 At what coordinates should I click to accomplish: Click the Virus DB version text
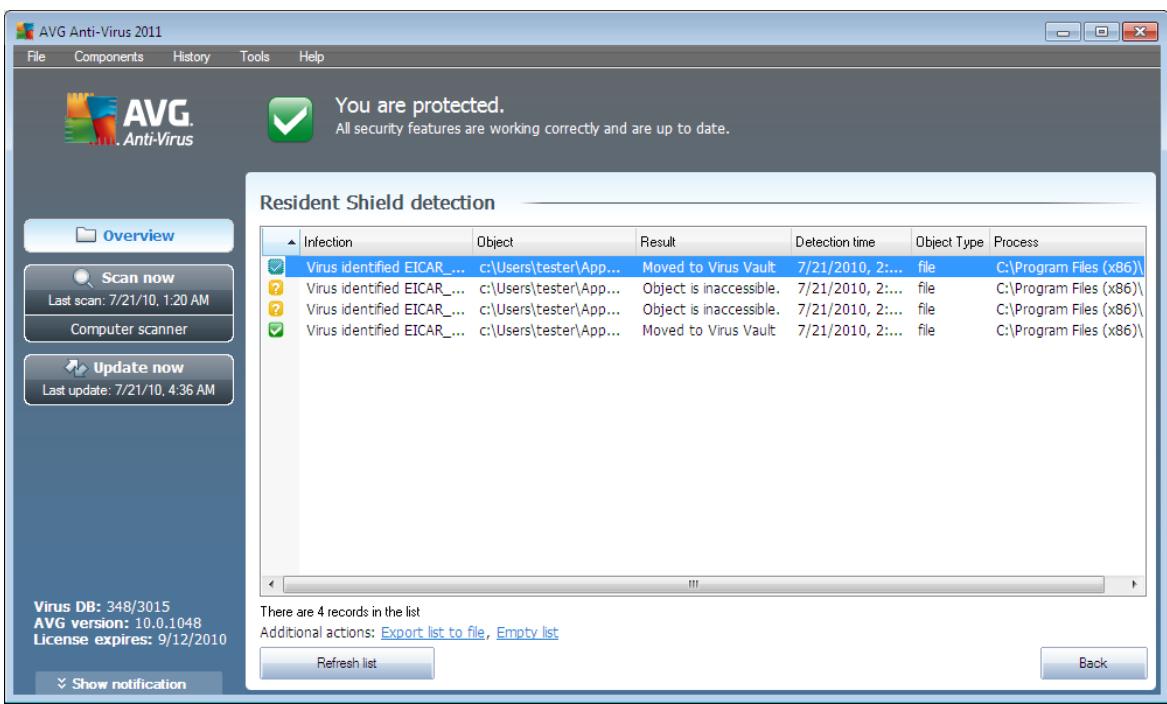(101, 607)
